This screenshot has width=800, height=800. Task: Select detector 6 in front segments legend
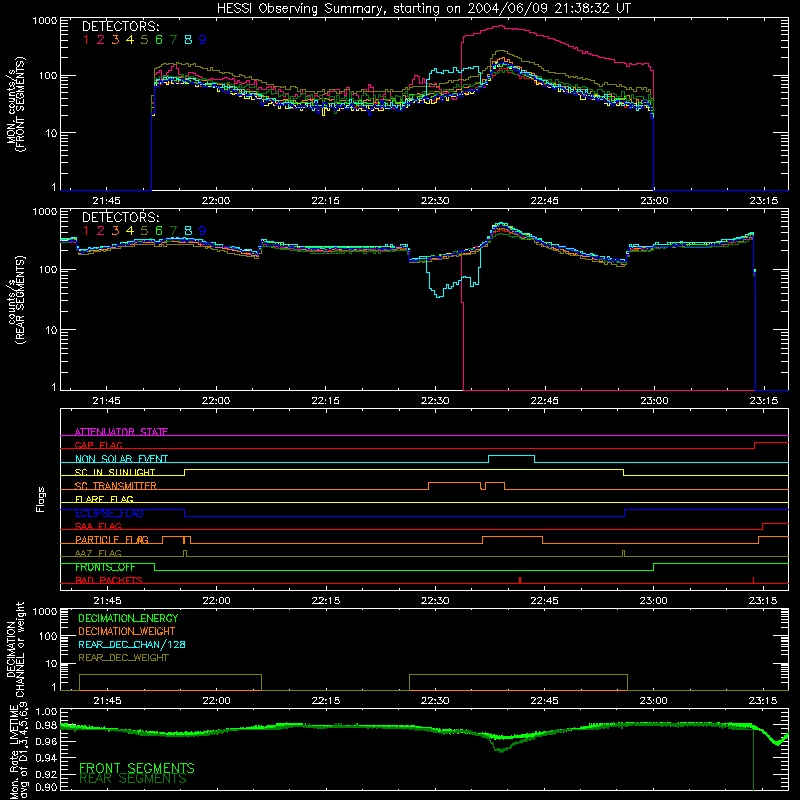point(159,40)
